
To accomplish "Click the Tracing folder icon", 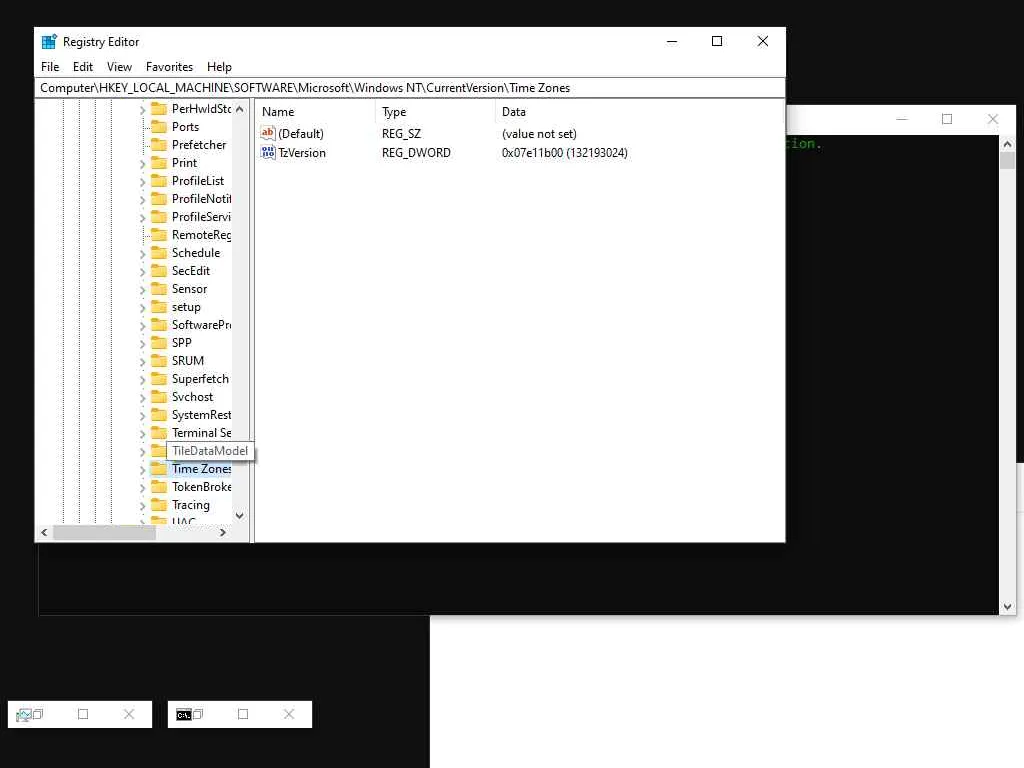I will (159, 505).
